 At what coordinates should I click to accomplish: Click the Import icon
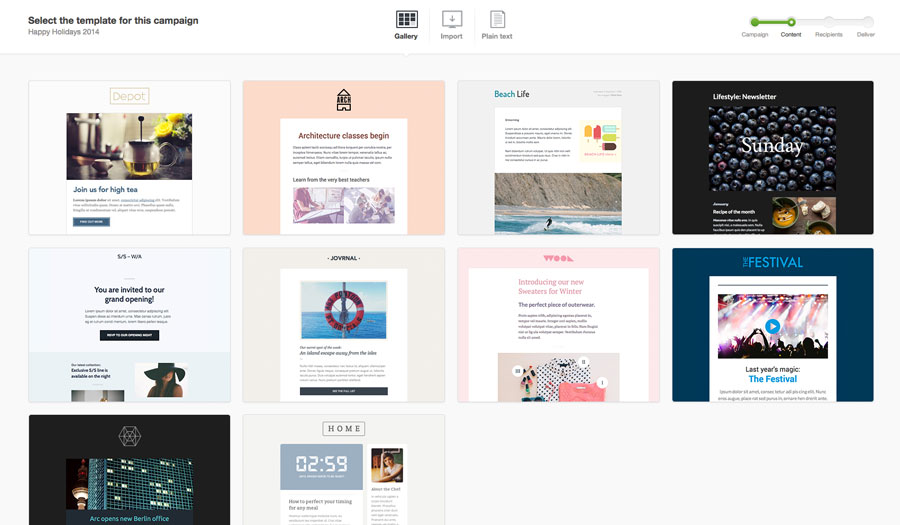[452, 20]
